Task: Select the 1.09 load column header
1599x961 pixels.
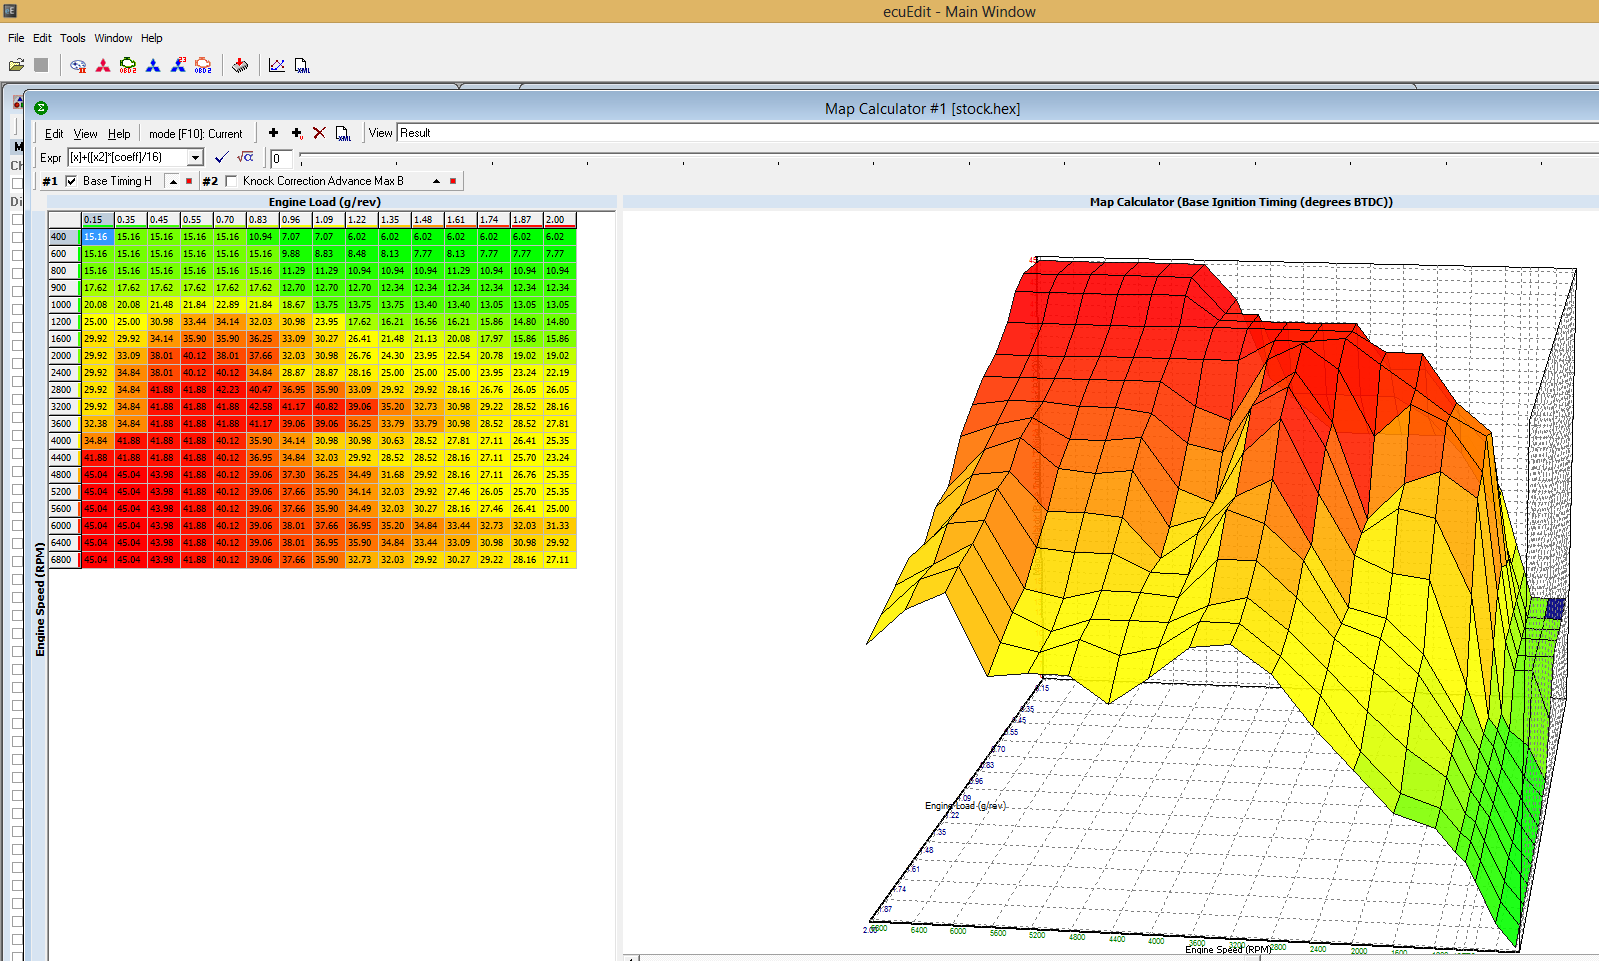Action: [328, 219]
